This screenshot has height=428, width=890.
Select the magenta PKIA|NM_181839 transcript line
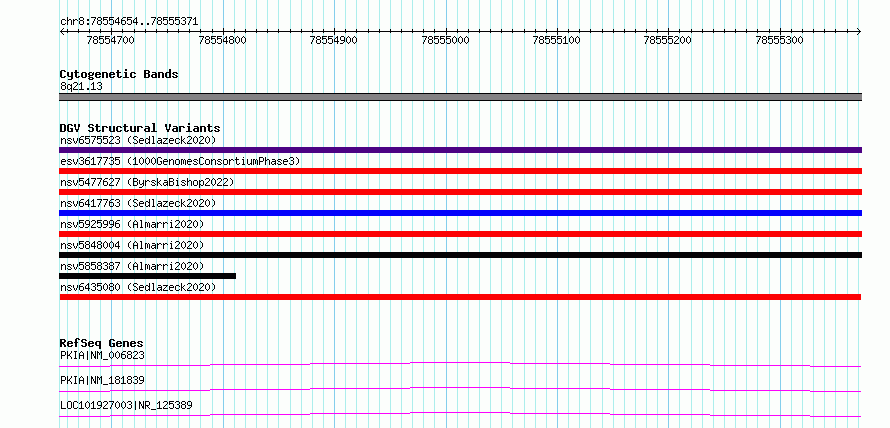(x=460, y=389)
